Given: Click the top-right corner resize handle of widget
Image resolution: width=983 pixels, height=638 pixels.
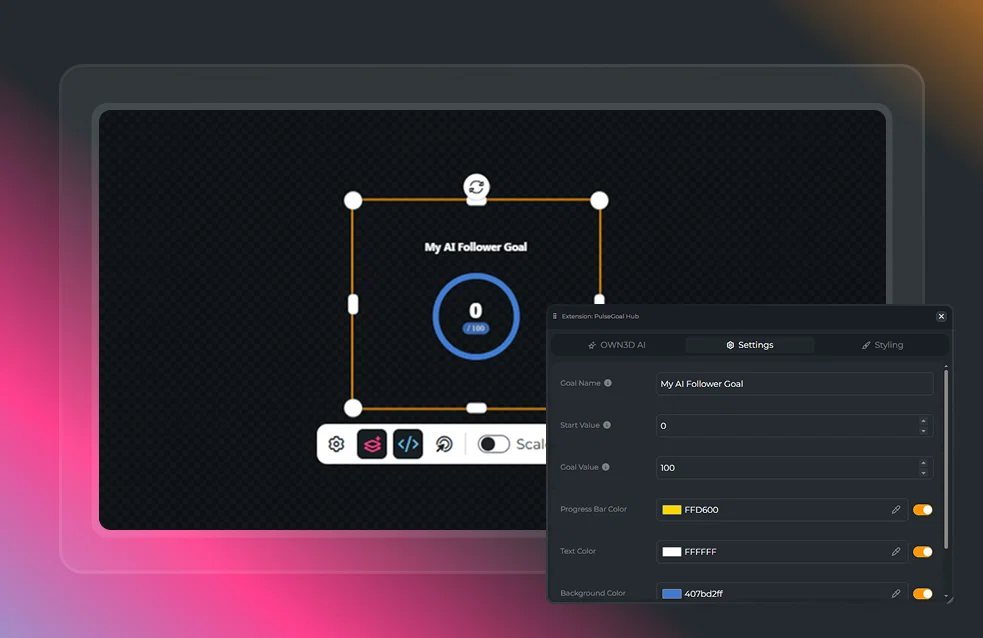Looking at the screenshot, I should (599, 200).
